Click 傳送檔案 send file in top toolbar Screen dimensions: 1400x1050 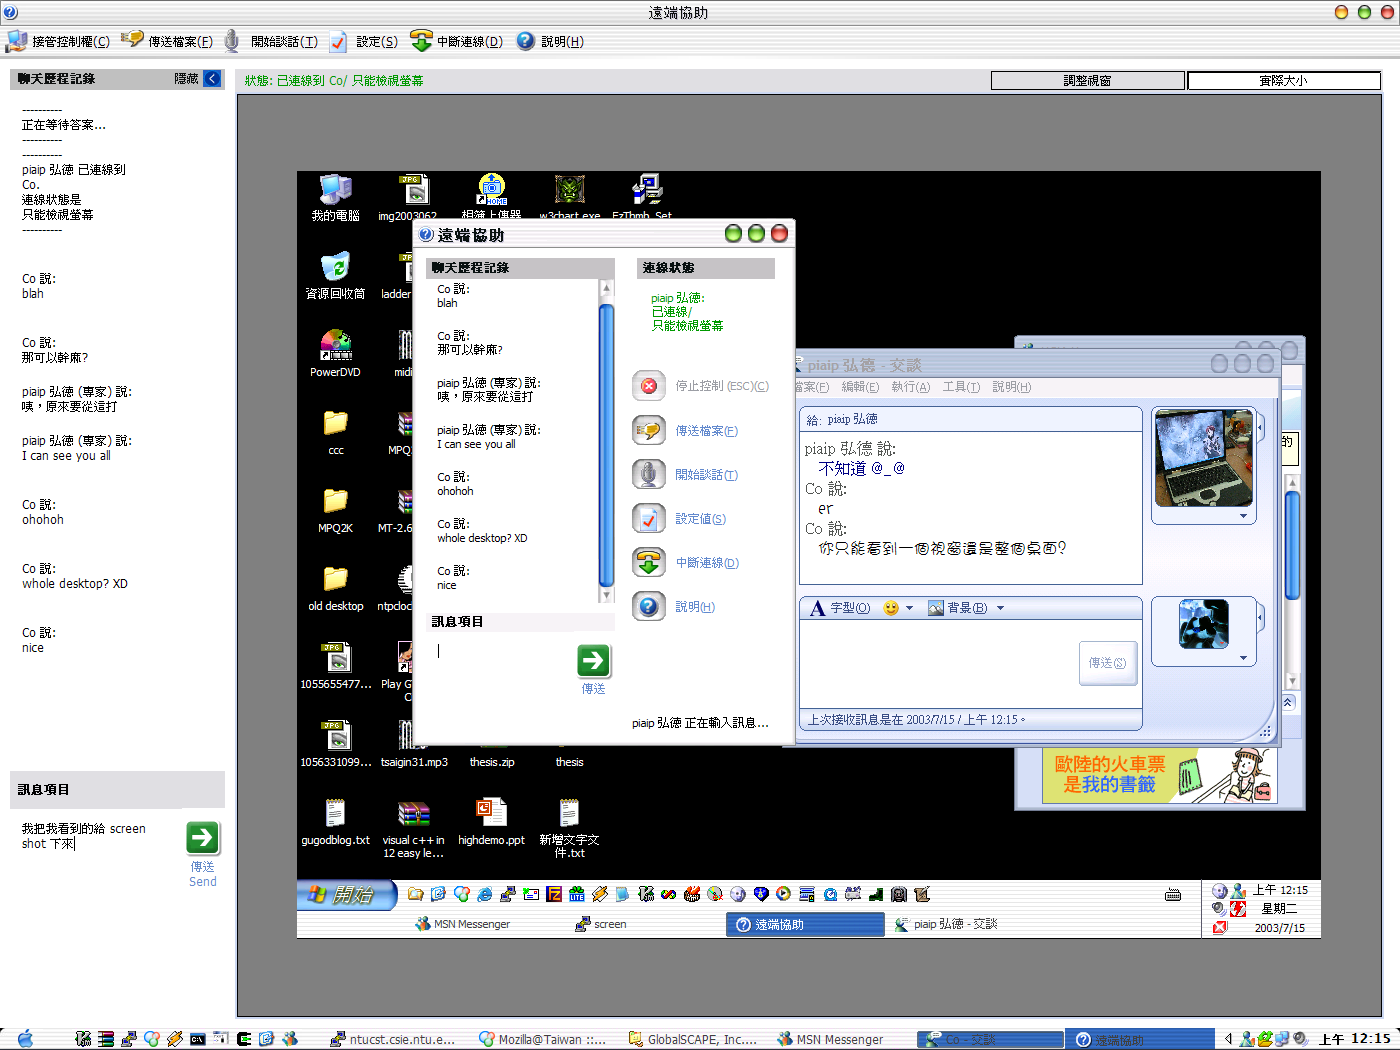point(167,41)
